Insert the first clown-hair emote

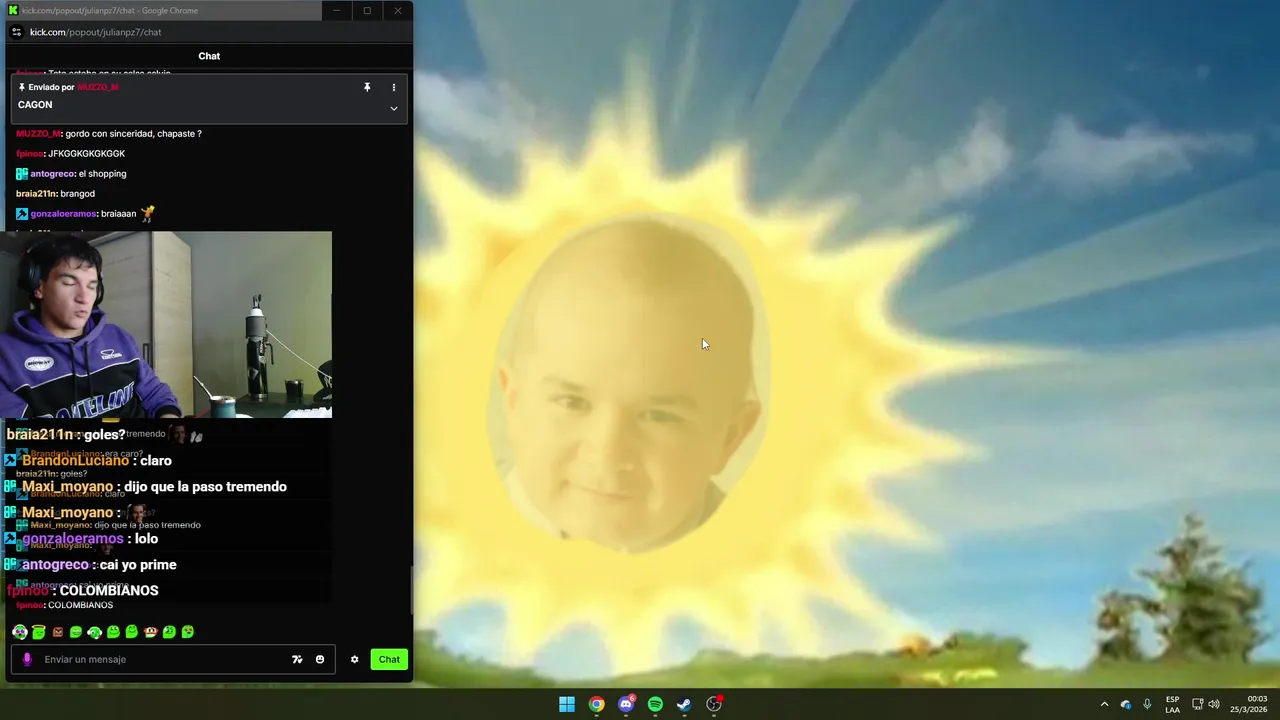(x=20, y=632)
